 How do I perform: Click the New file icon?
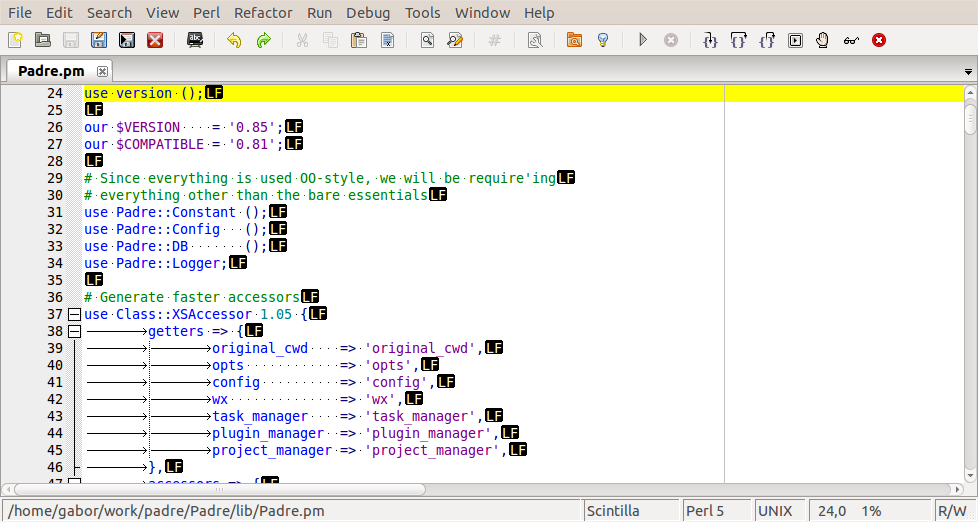(15, 41)
